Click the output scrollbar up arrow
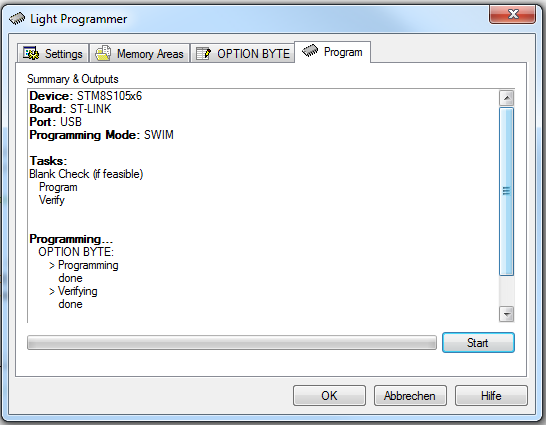546x425 pixels. [507, 98]
